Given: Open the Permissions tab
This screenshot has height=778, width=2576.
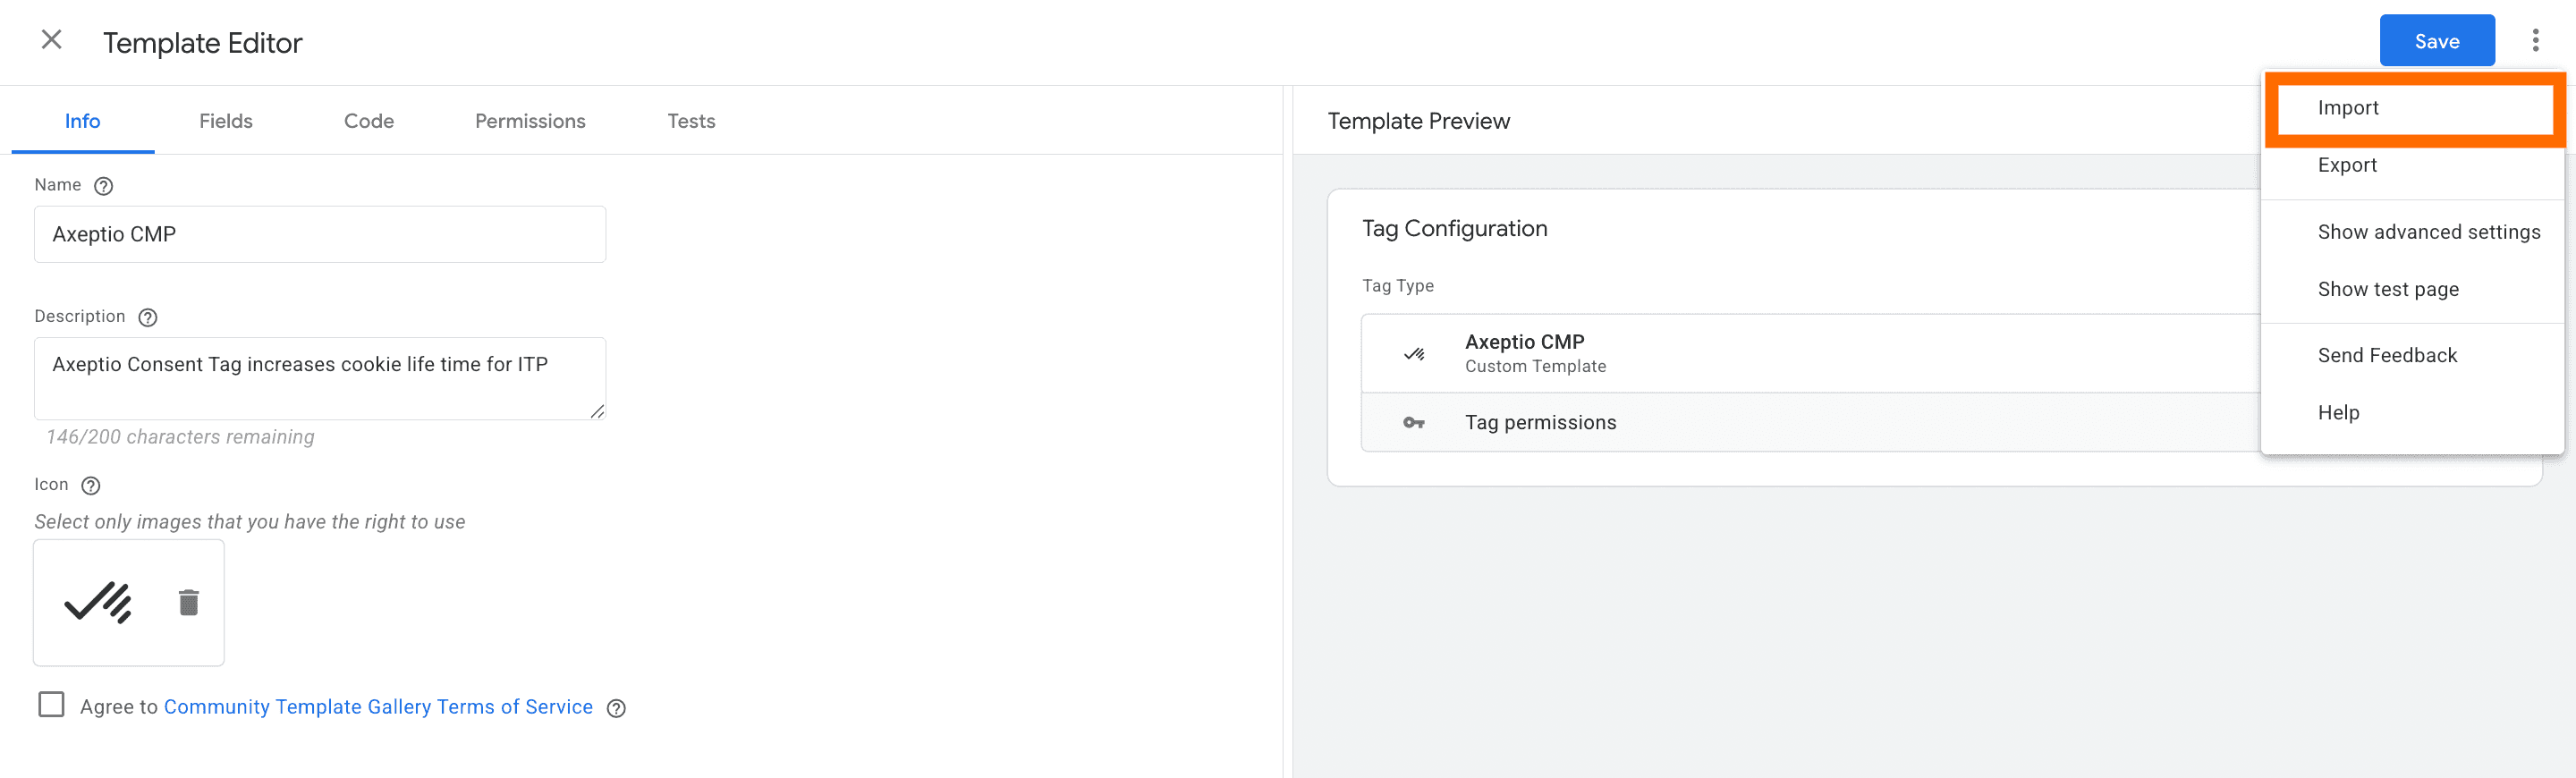Looking at the screenshot, I should pyautogui.click(x=530, y=121).
